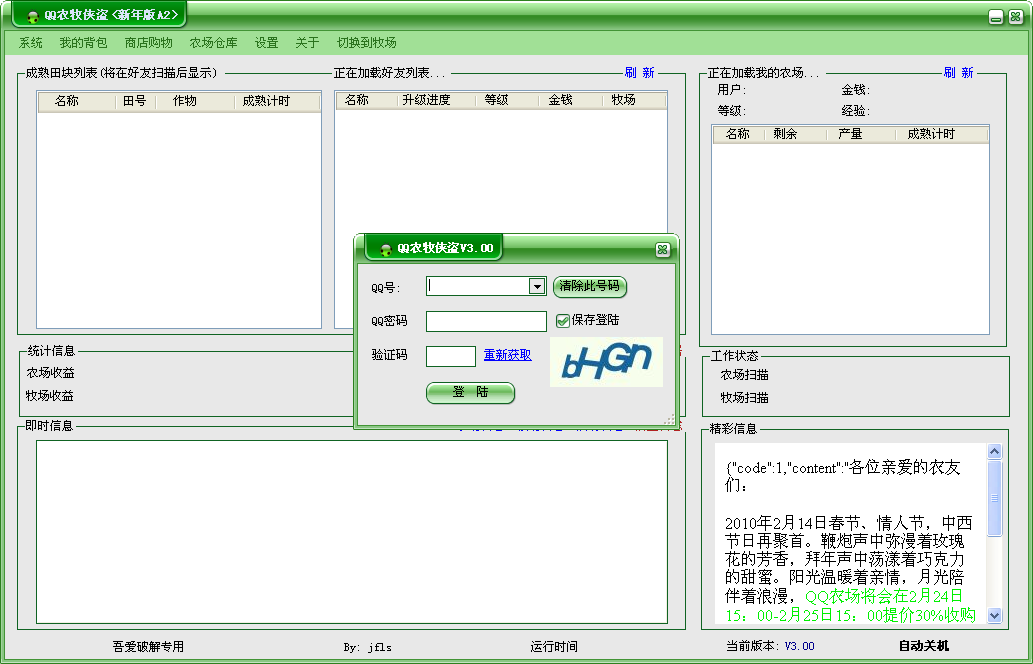Click By: jfls in the status bar
This screenshot has height=664, width=1033.
pos(368,648)
